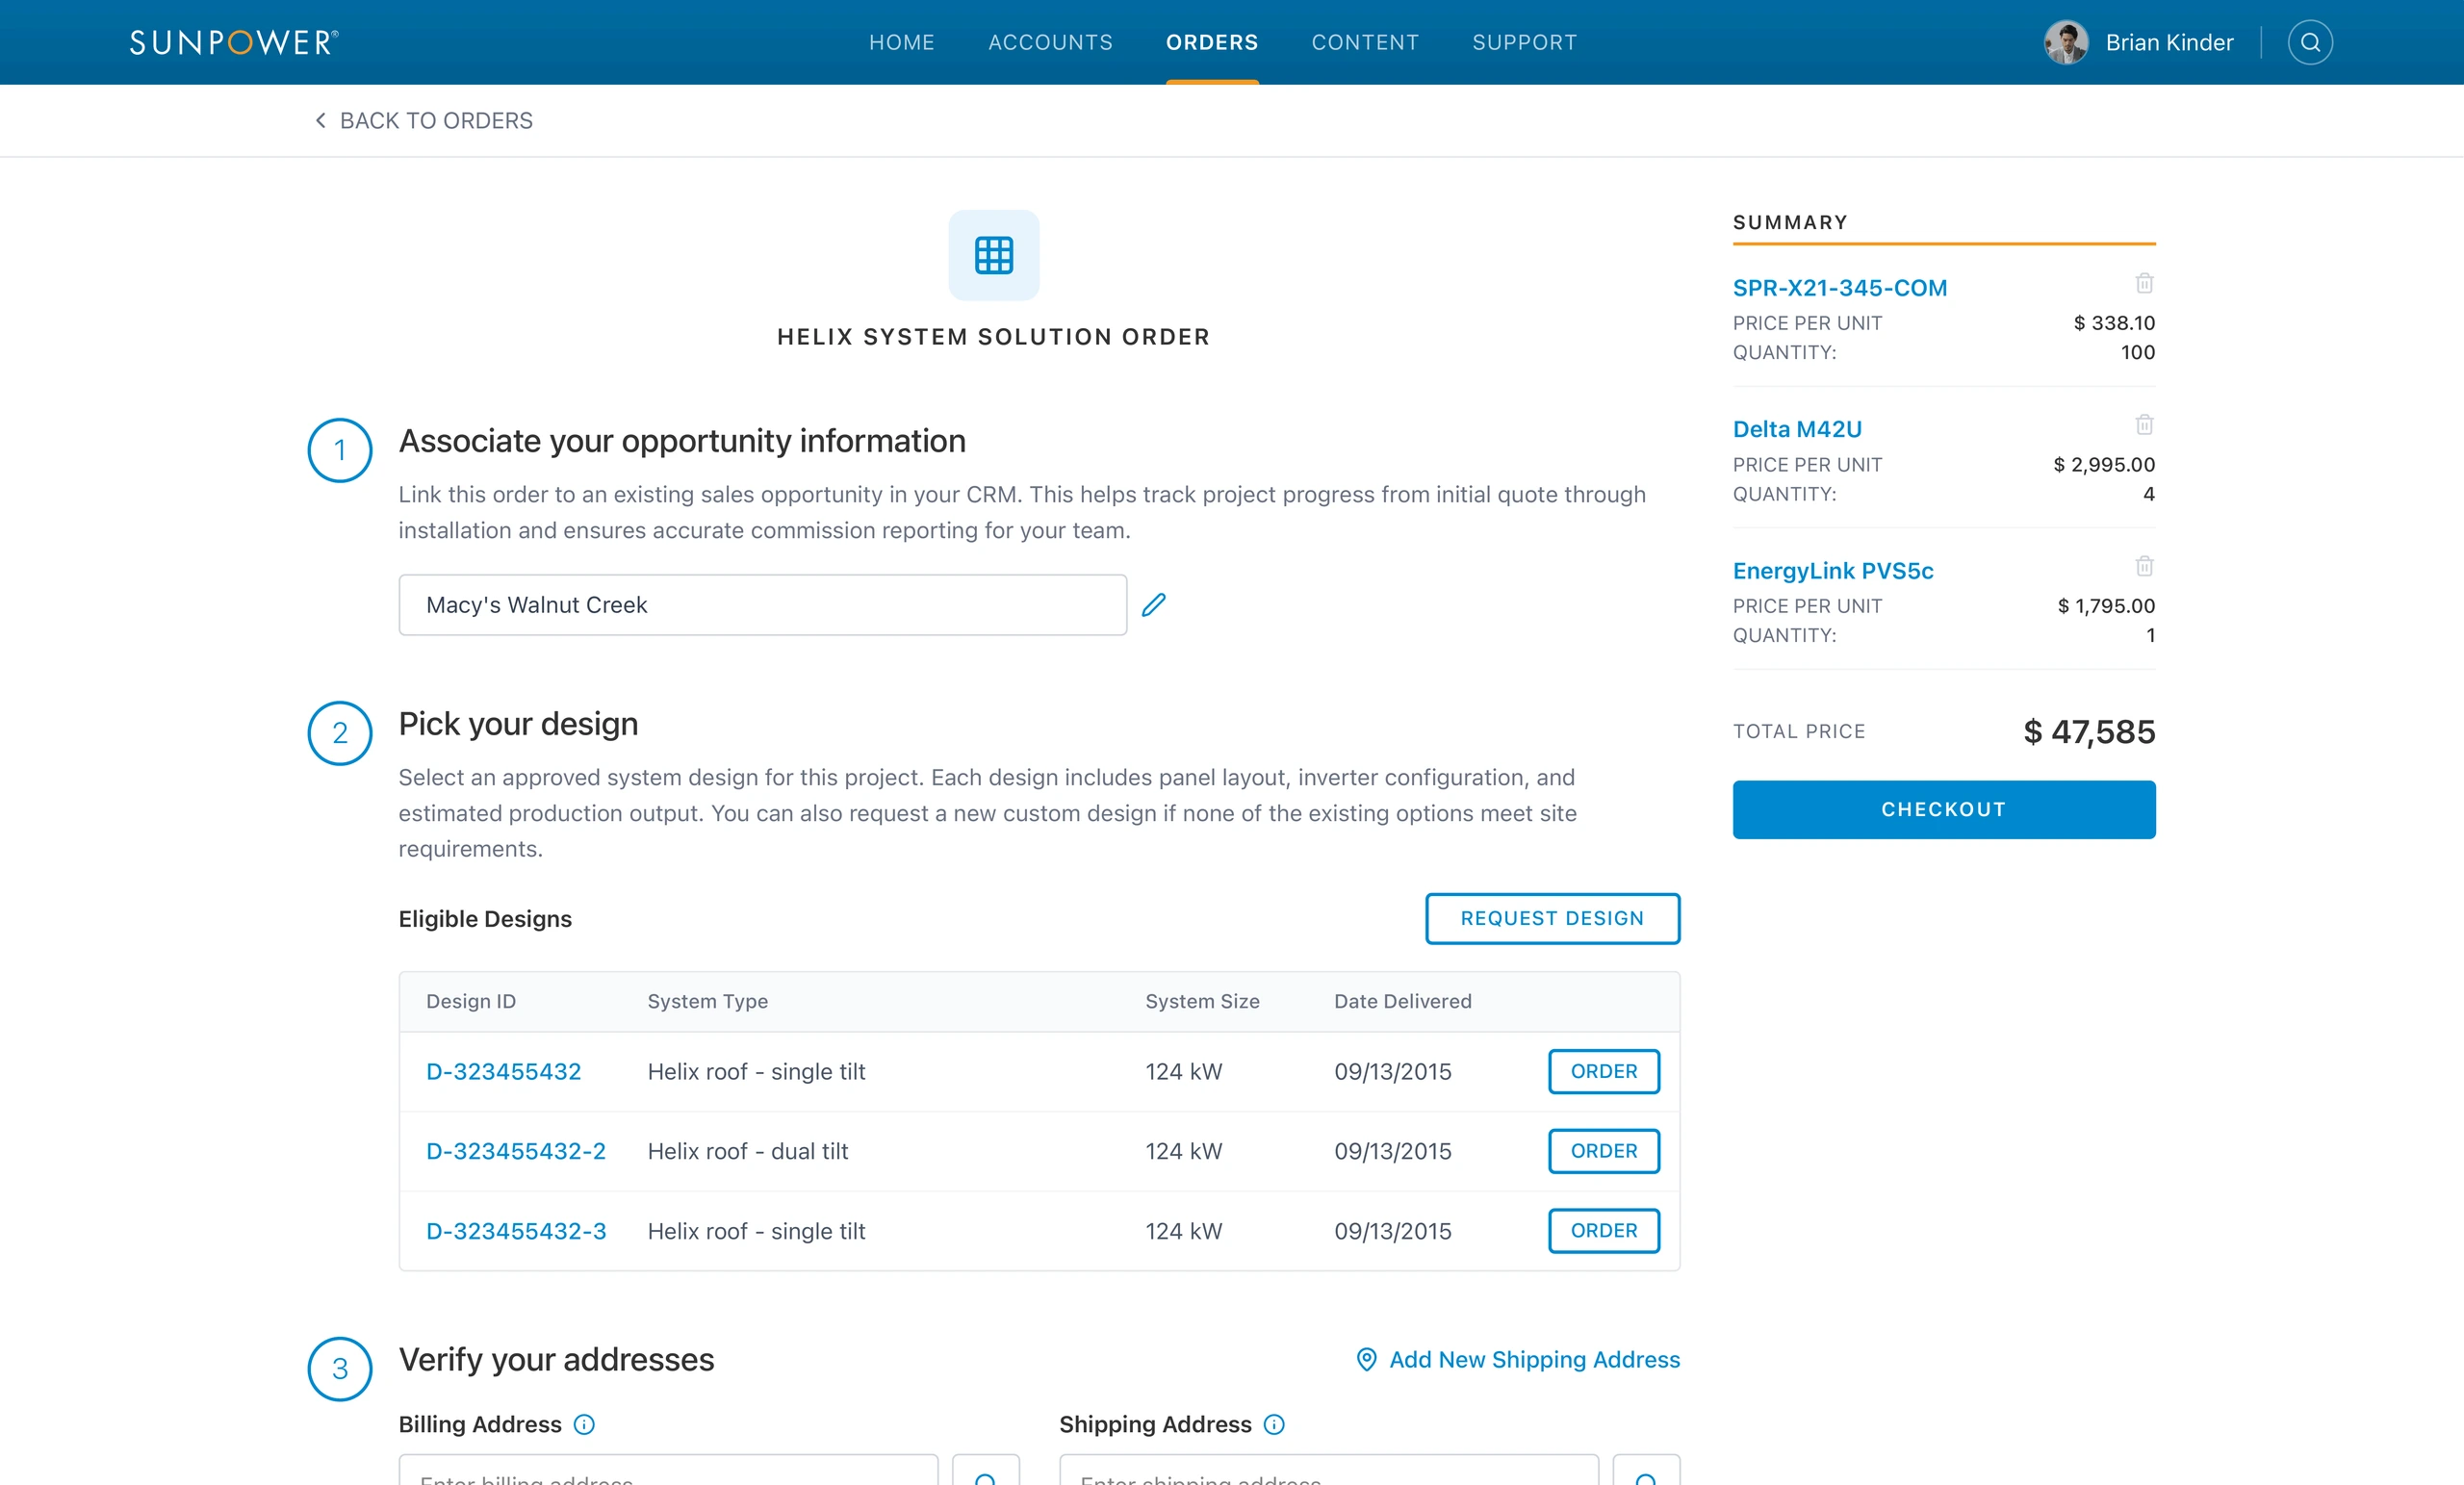Go back using the Back to Orders chevron
This screenshot has width=2464, height=1485.
(320, 120)
